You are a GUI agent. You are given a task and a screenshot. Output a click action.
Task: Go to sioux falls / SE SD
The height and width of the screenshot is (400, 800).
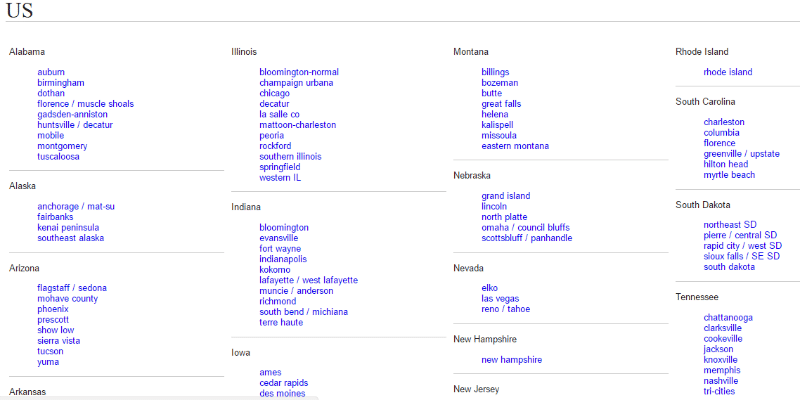point(742,256)
